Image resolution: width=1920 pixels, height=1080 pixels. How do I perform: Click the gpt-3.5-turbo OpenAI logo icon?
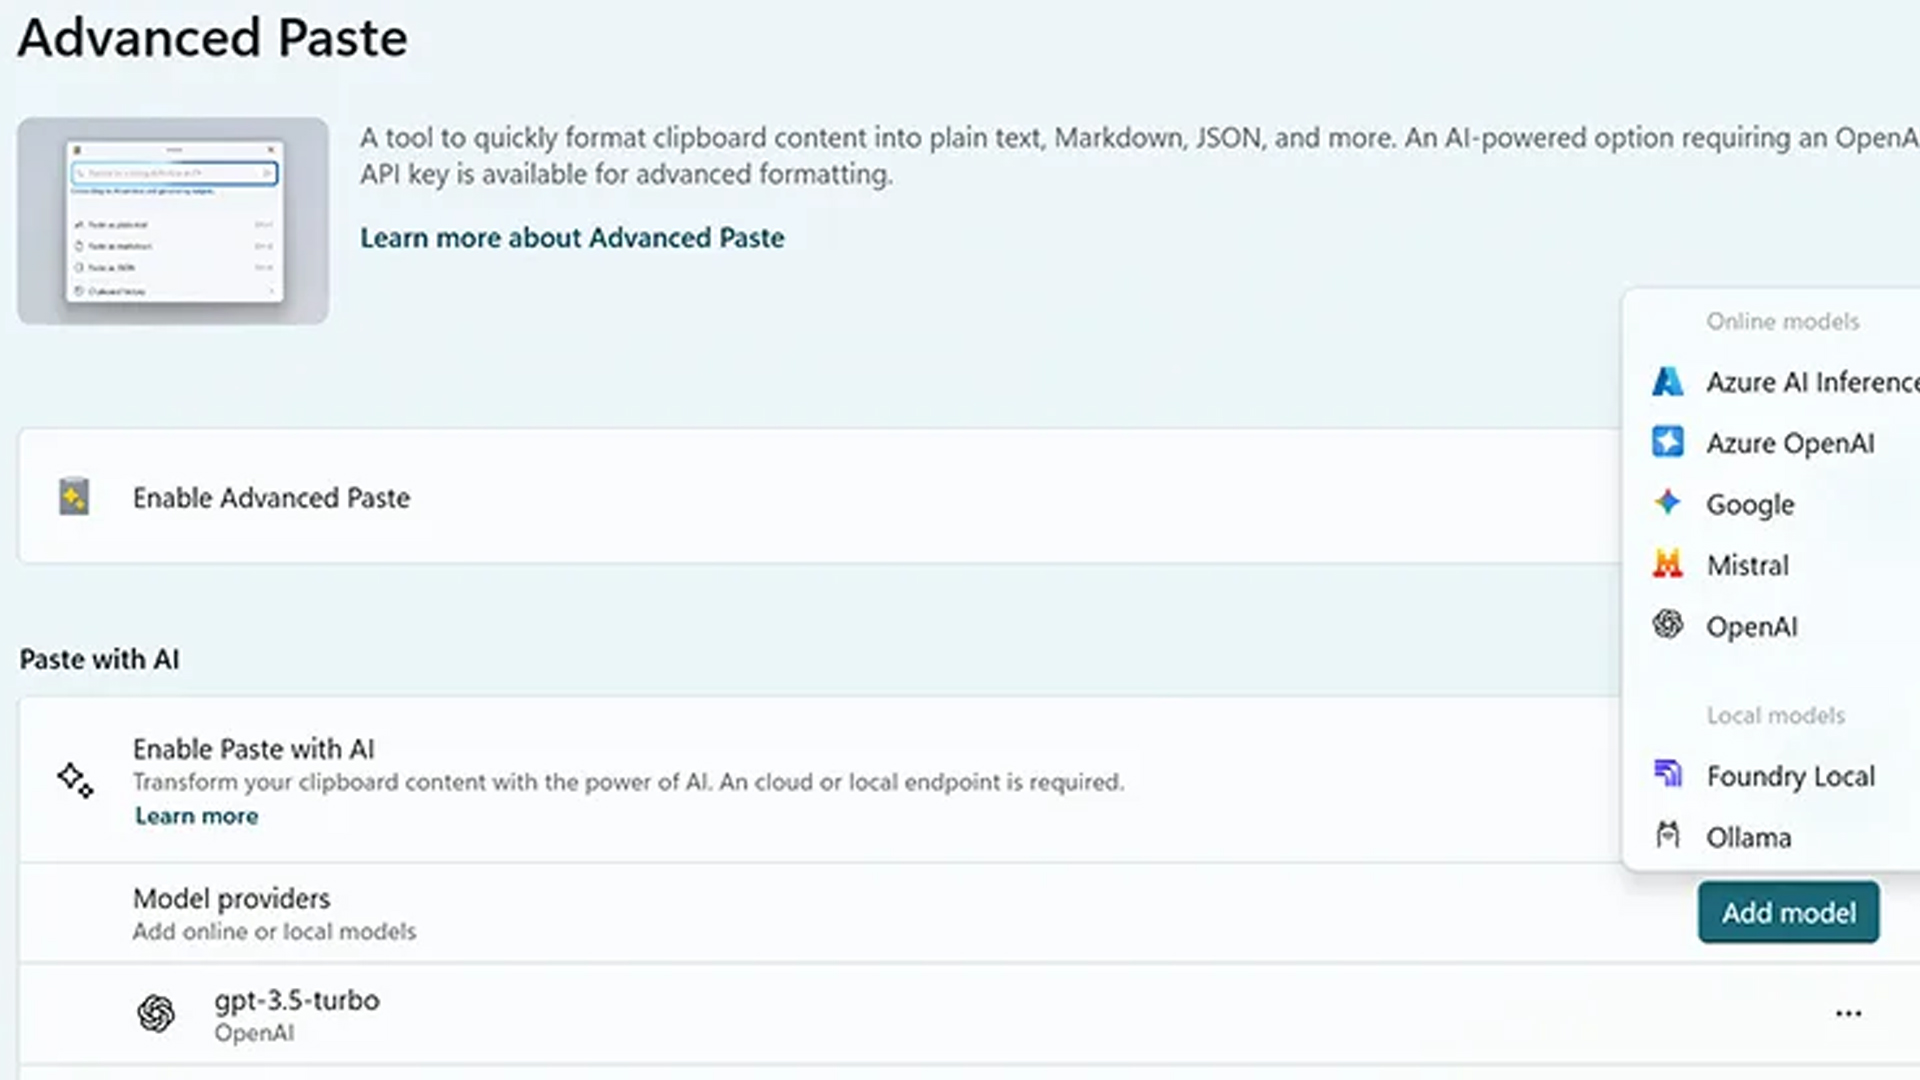(x=156, y=1014)
